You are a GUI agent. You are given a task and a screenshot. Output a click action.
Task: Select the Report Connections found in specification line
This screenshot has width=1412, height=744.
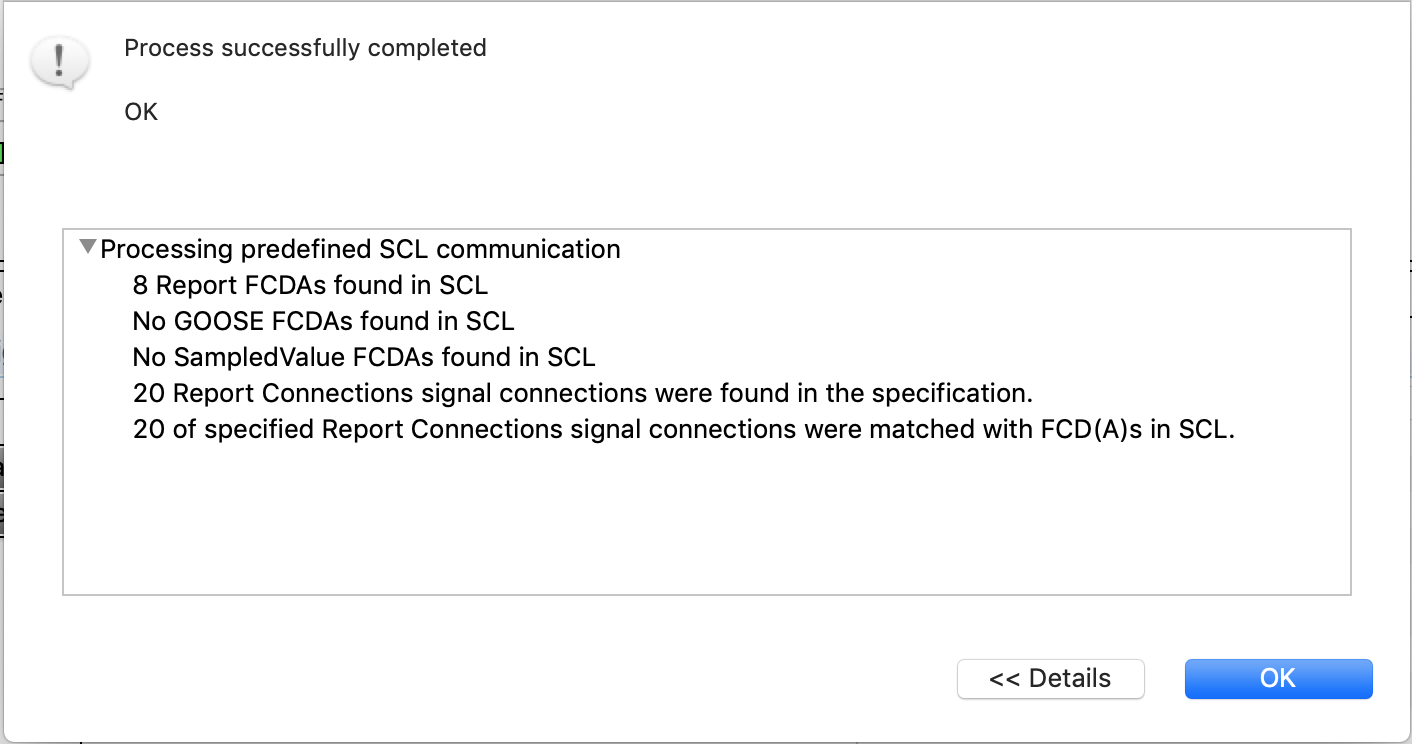[x=582, y=393]
